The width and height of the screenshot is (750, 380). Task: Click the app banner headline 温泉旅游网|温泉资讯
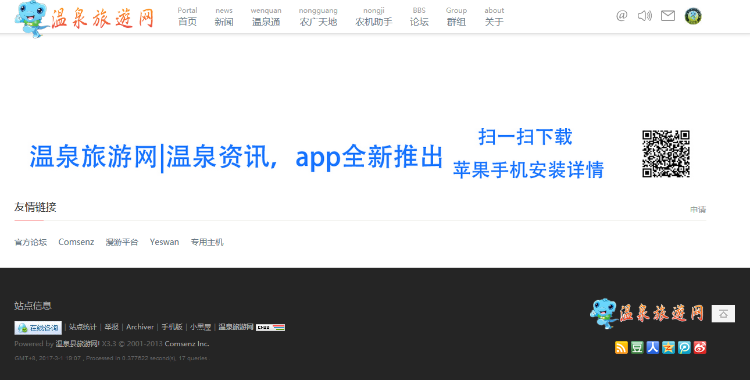click(x=236, y=156)
